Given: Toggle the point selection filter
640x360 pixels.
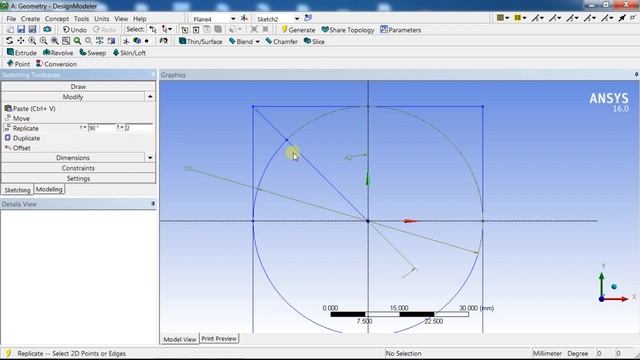Looking at the screenshot, I should 184,29.
